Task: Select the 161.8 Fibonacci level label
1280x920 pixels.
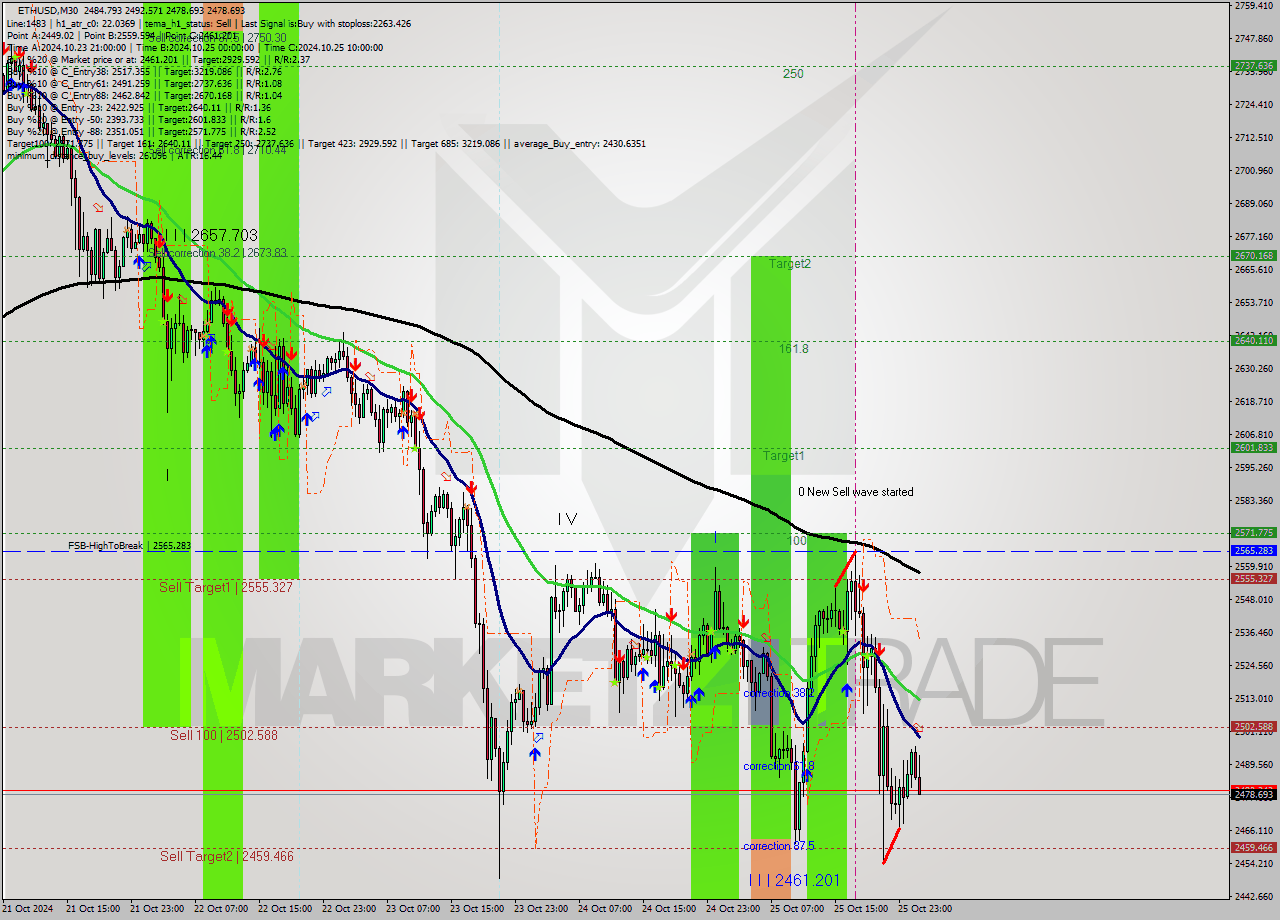Action: tap(794, 349)
